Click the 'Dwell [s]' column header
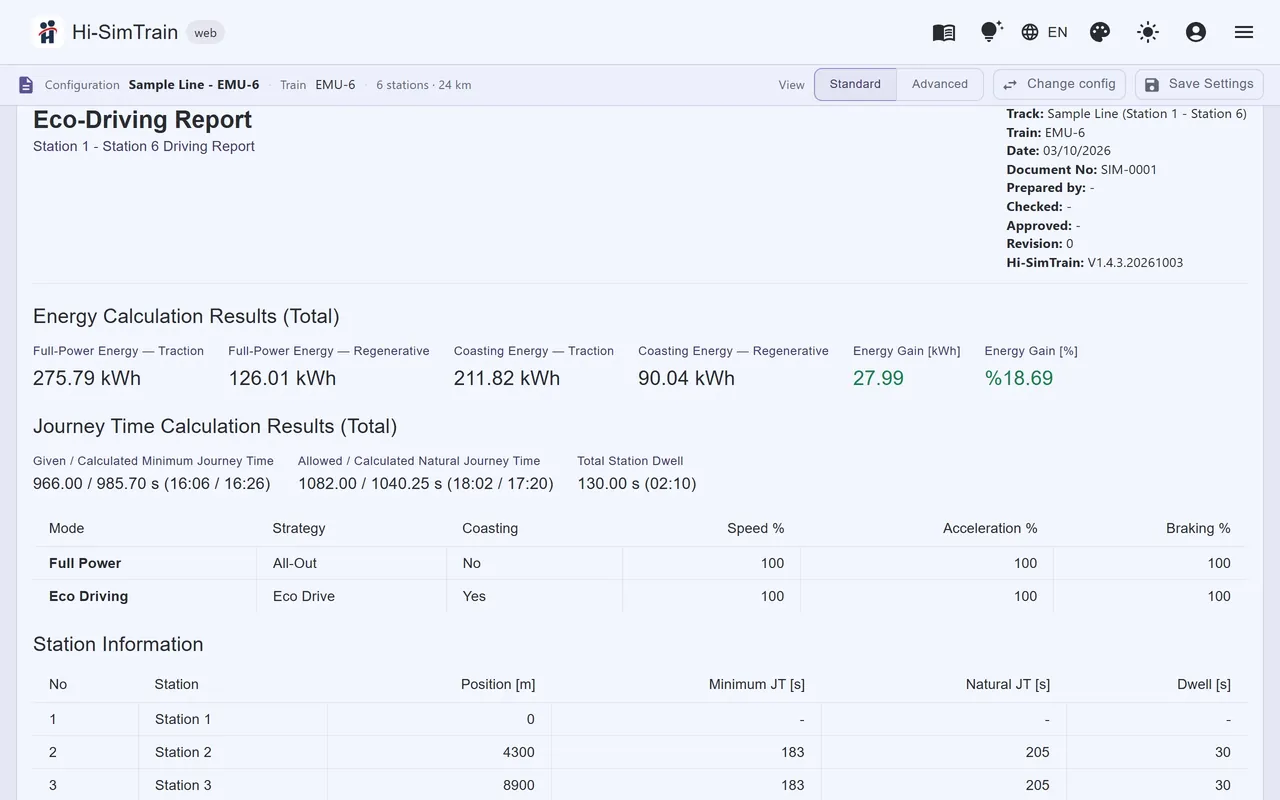The image size is (1280, 800). [1204, 684]
